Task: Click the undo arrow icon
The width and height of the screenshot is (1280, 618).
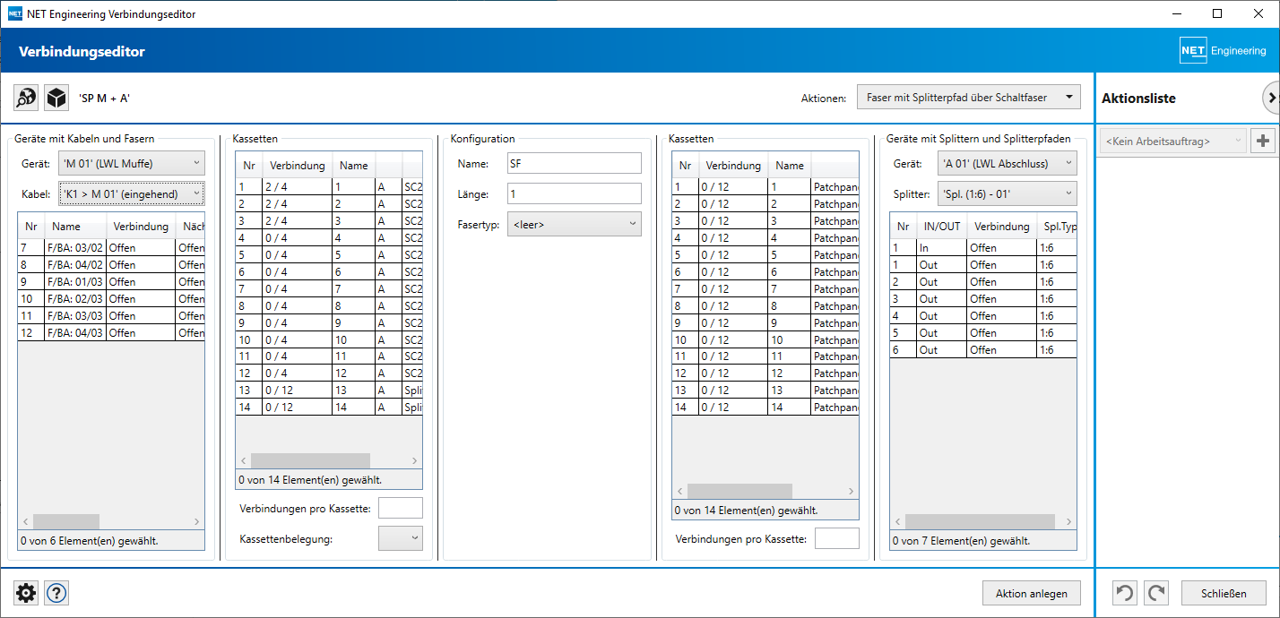Action: pyautogui.click(x=1125, y=593)
